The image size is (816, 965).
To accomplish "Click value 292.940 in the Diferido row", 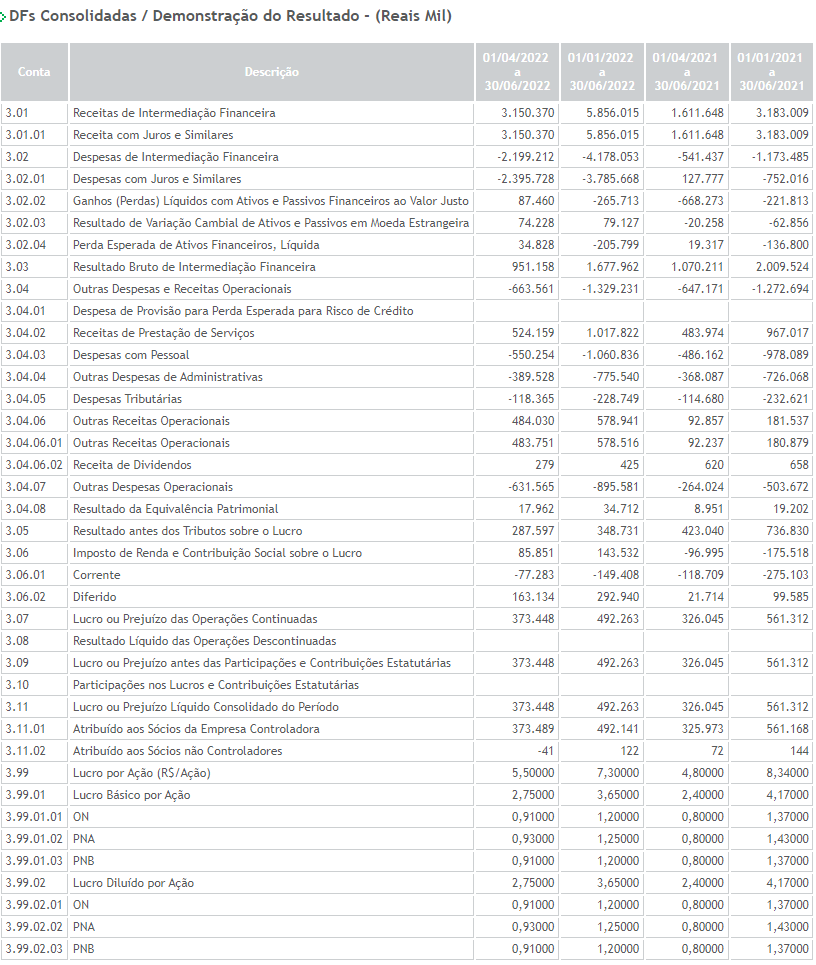I will tap(617, 597).
